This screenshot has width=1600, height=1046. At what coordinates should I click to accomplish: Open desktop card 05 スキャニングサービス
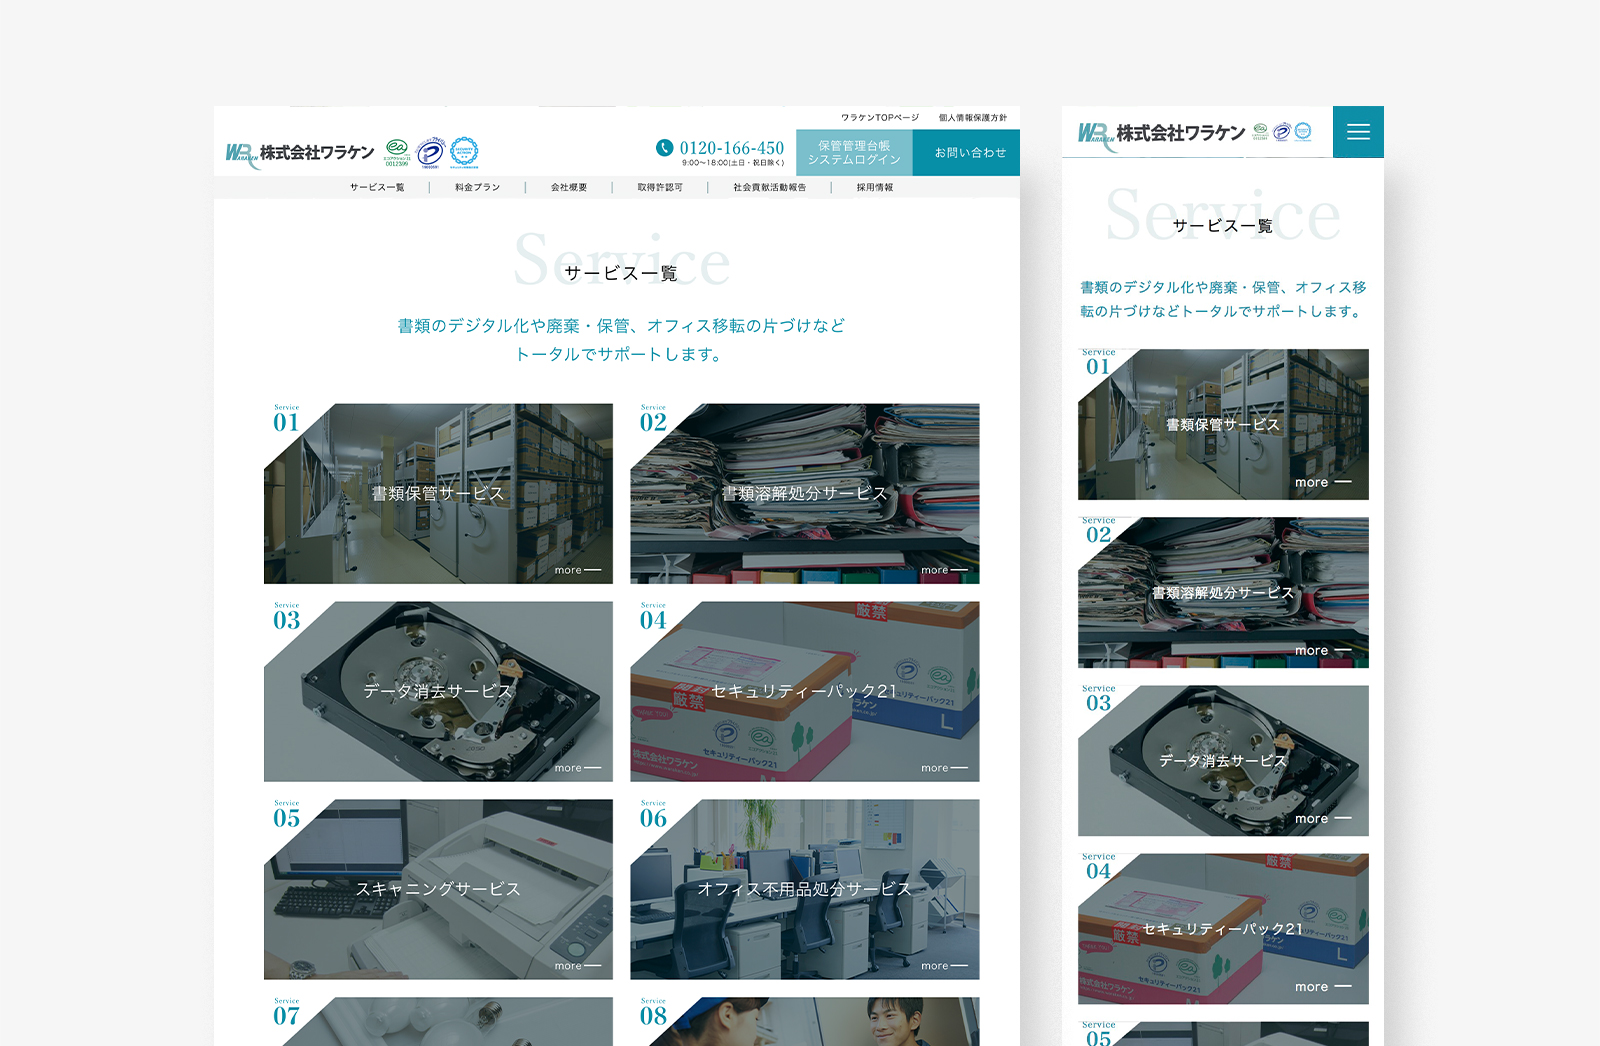coord(438,889)
